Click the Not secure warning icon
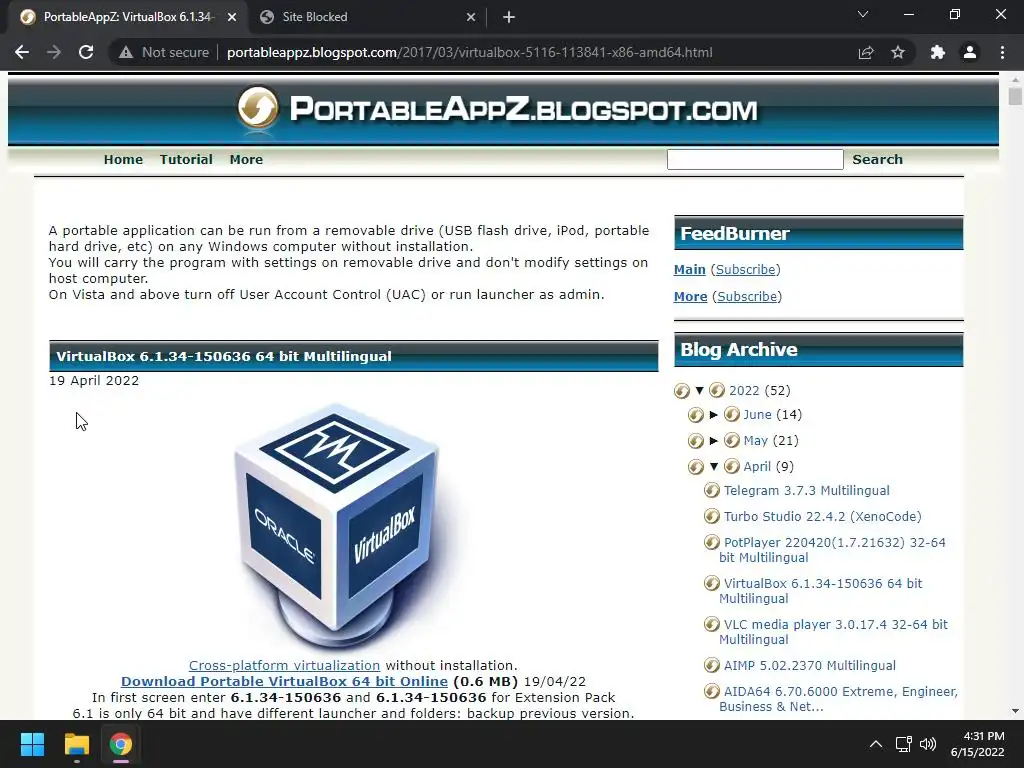 (x=126, y=52)
